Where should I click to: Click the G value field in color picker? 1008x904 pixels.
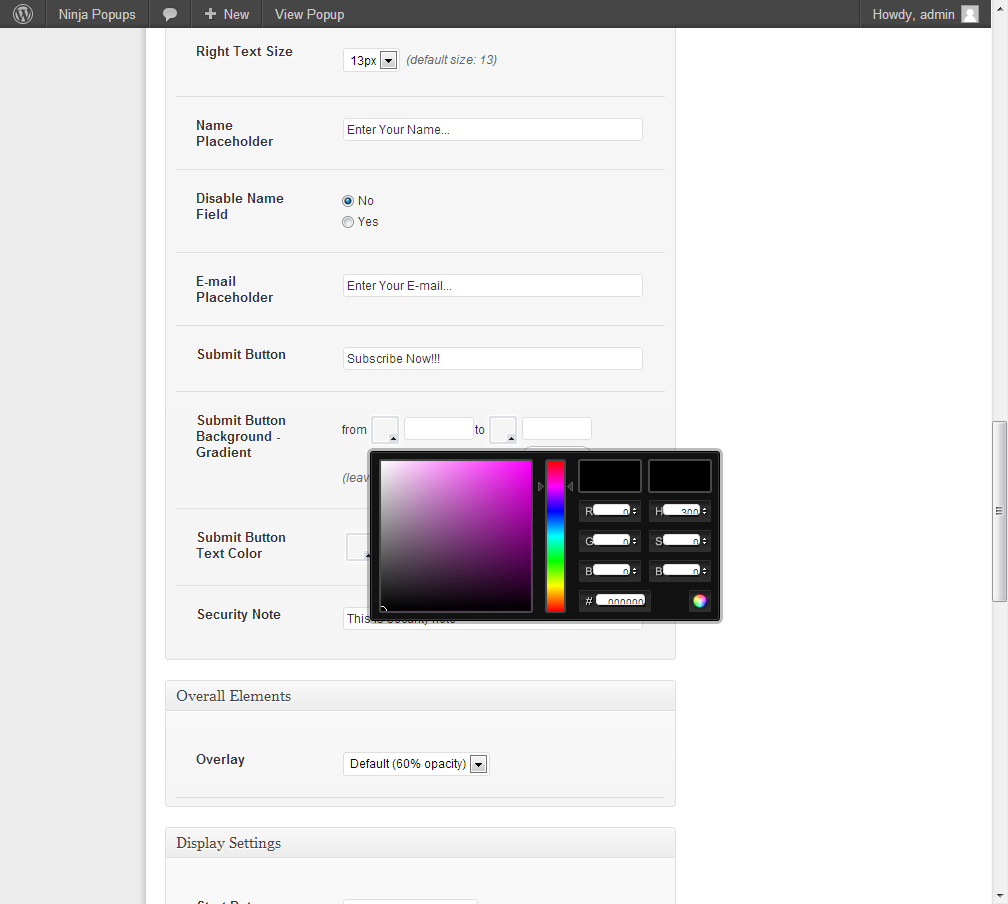click(611, 541)
